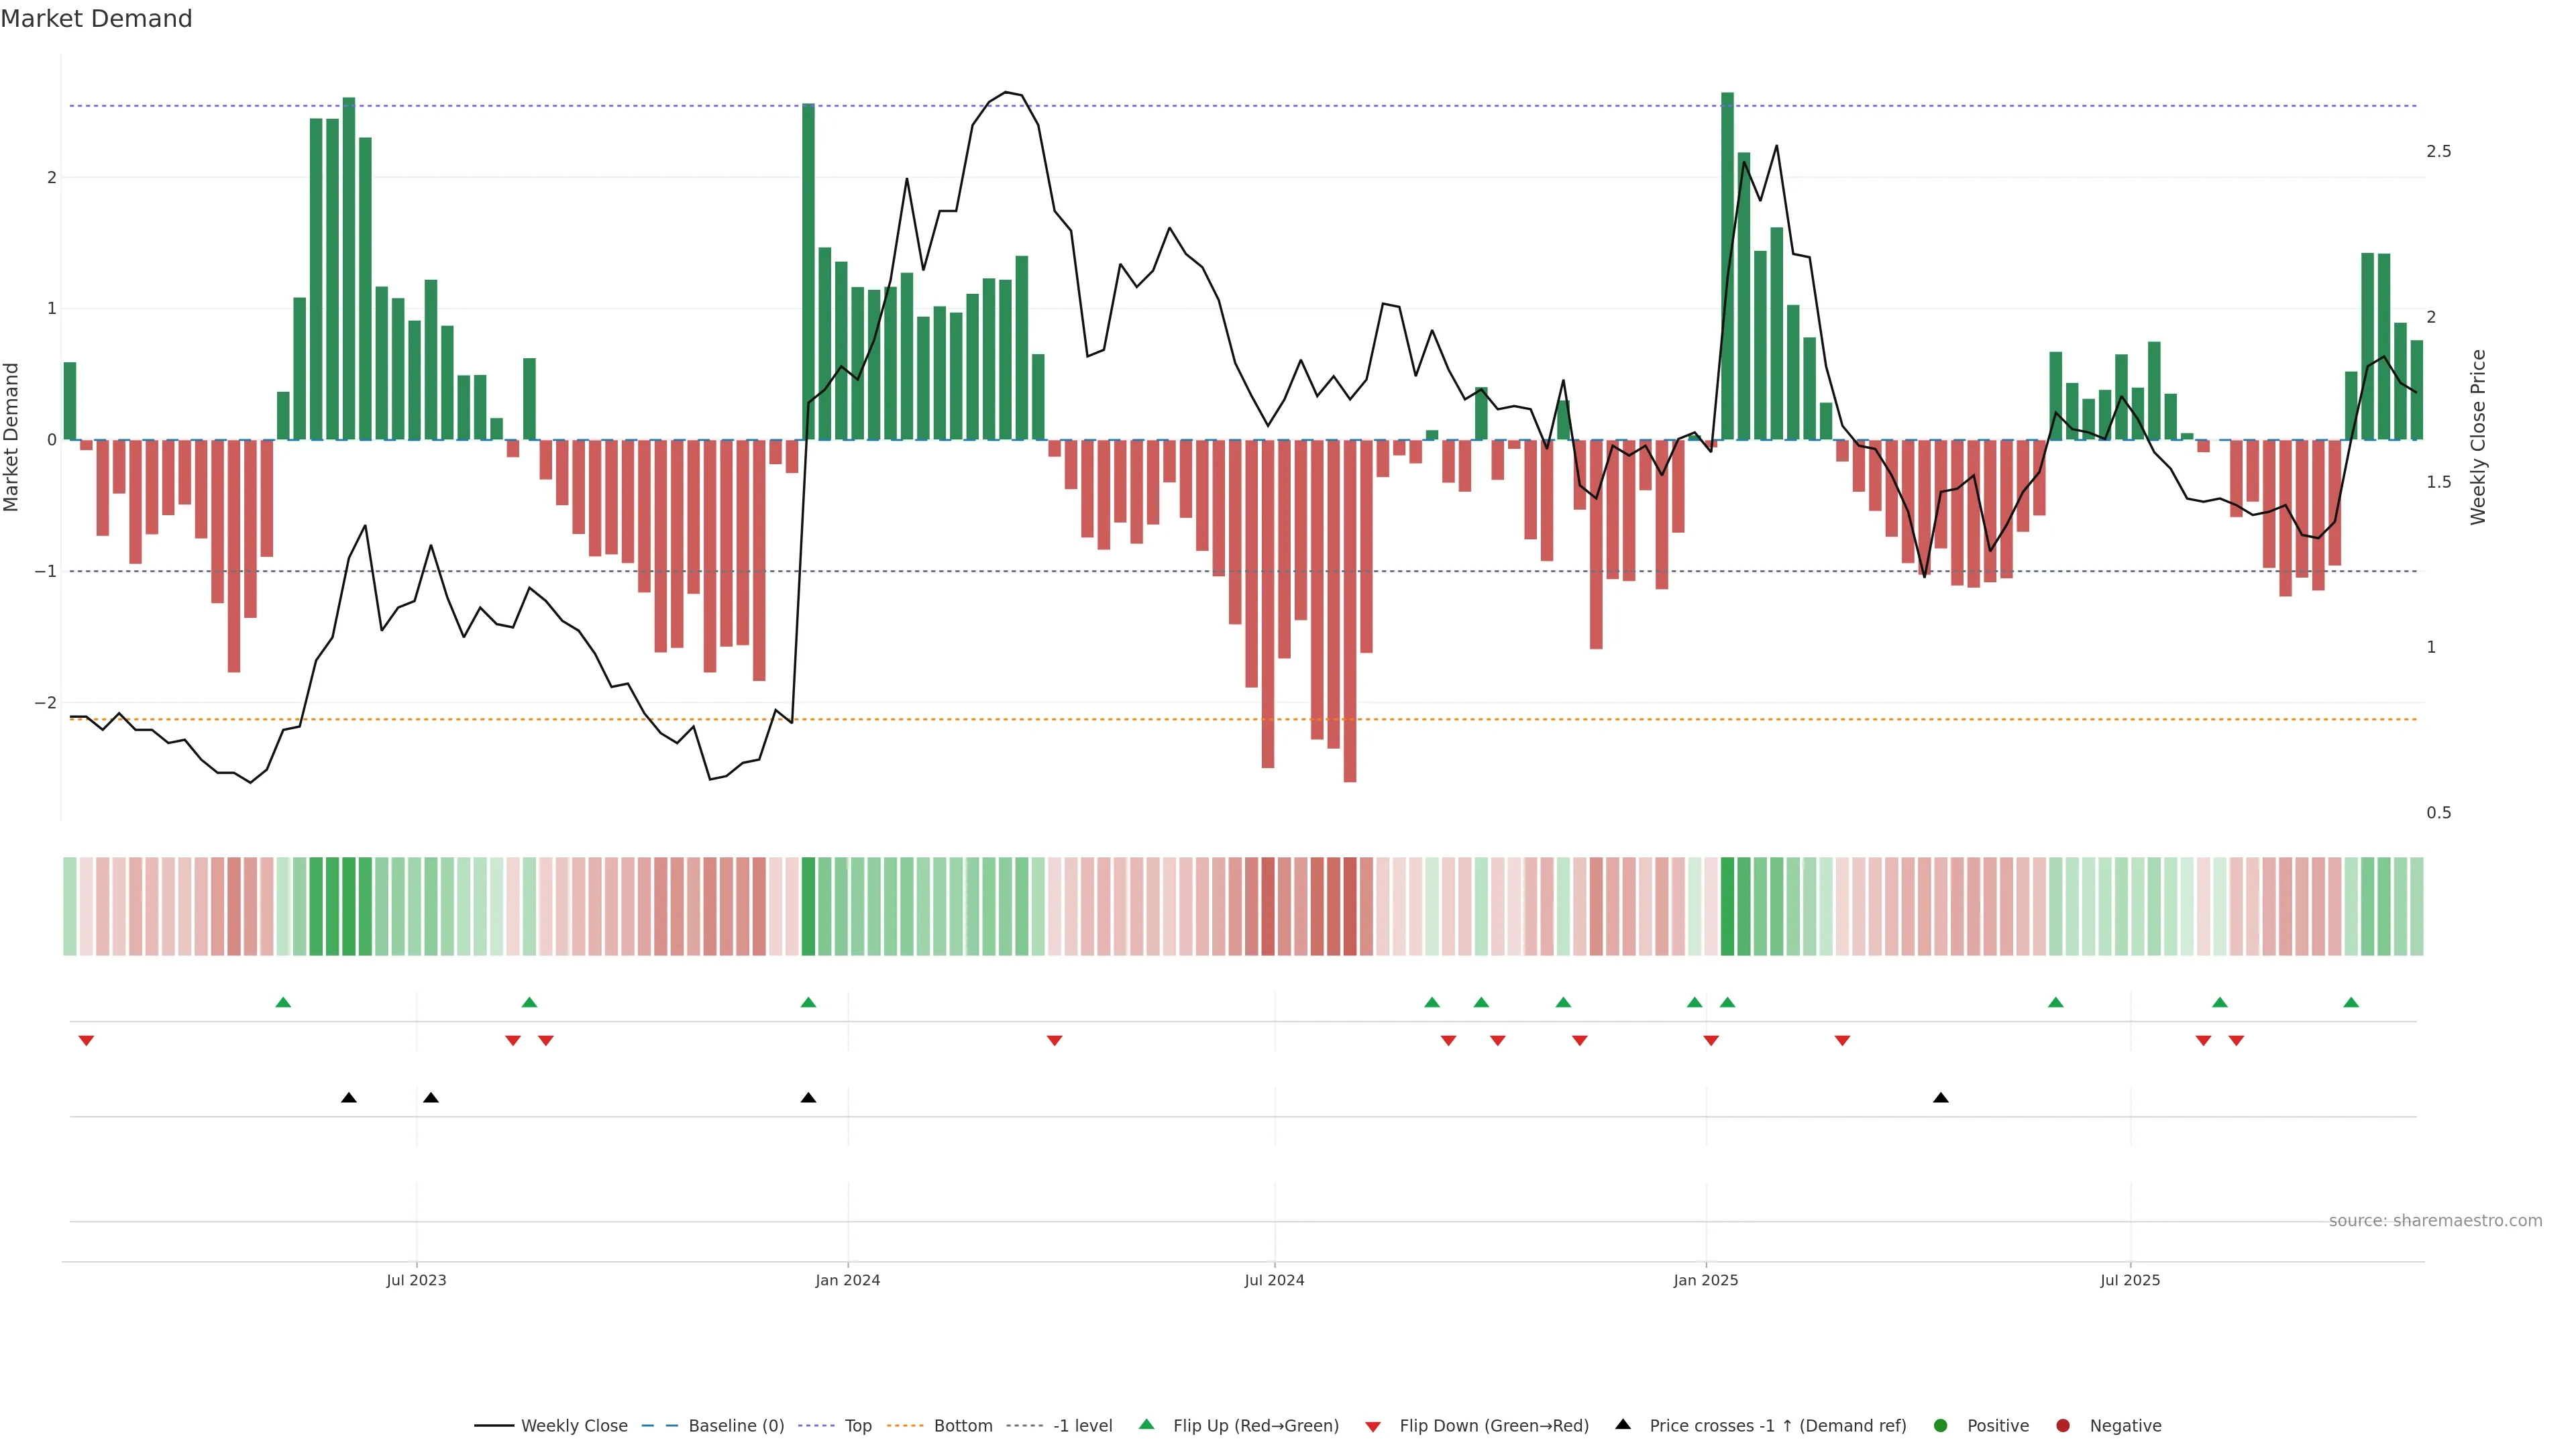The width and height of the screenshot is (2576, 1449).
Task: Click the red Negative circle in legend
Action: [2063, 1425]
